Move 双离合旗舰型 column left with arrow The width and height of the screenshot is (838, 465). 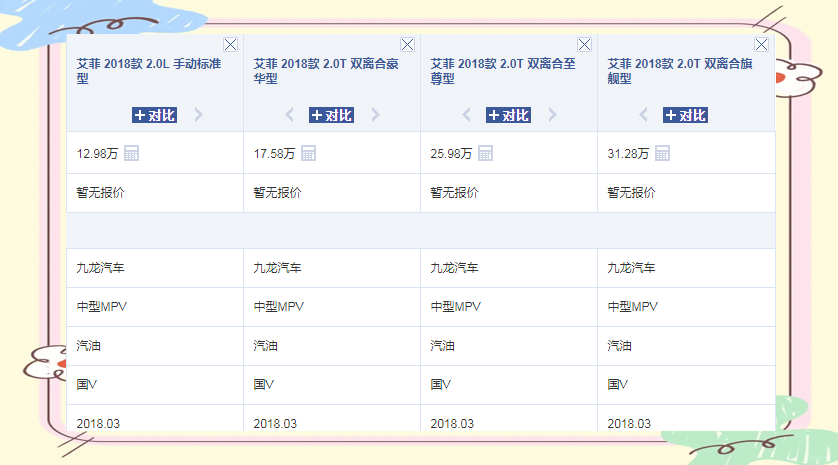(643, 114)
